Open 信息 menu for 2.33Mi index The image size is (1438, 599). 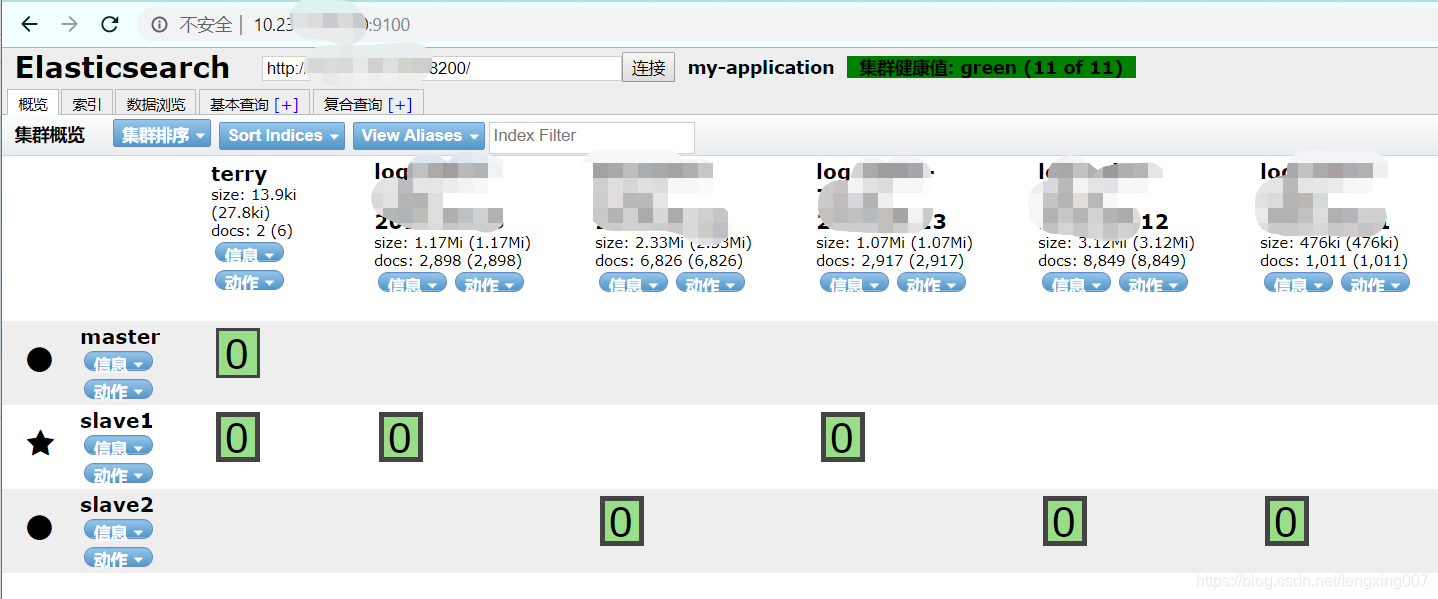pyautogui.click(x=633, y=284)
